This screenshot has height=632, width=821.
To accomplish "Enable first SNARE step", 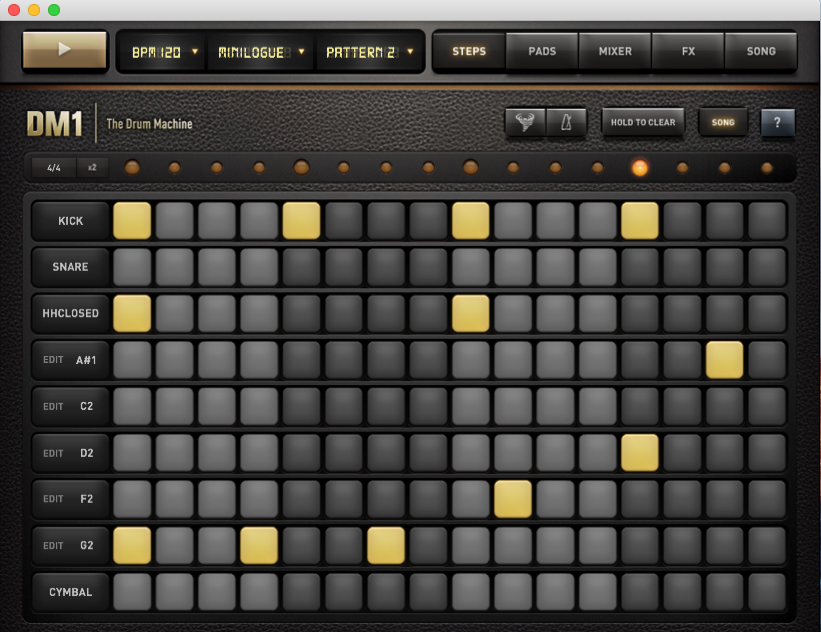I will [132, 267].
